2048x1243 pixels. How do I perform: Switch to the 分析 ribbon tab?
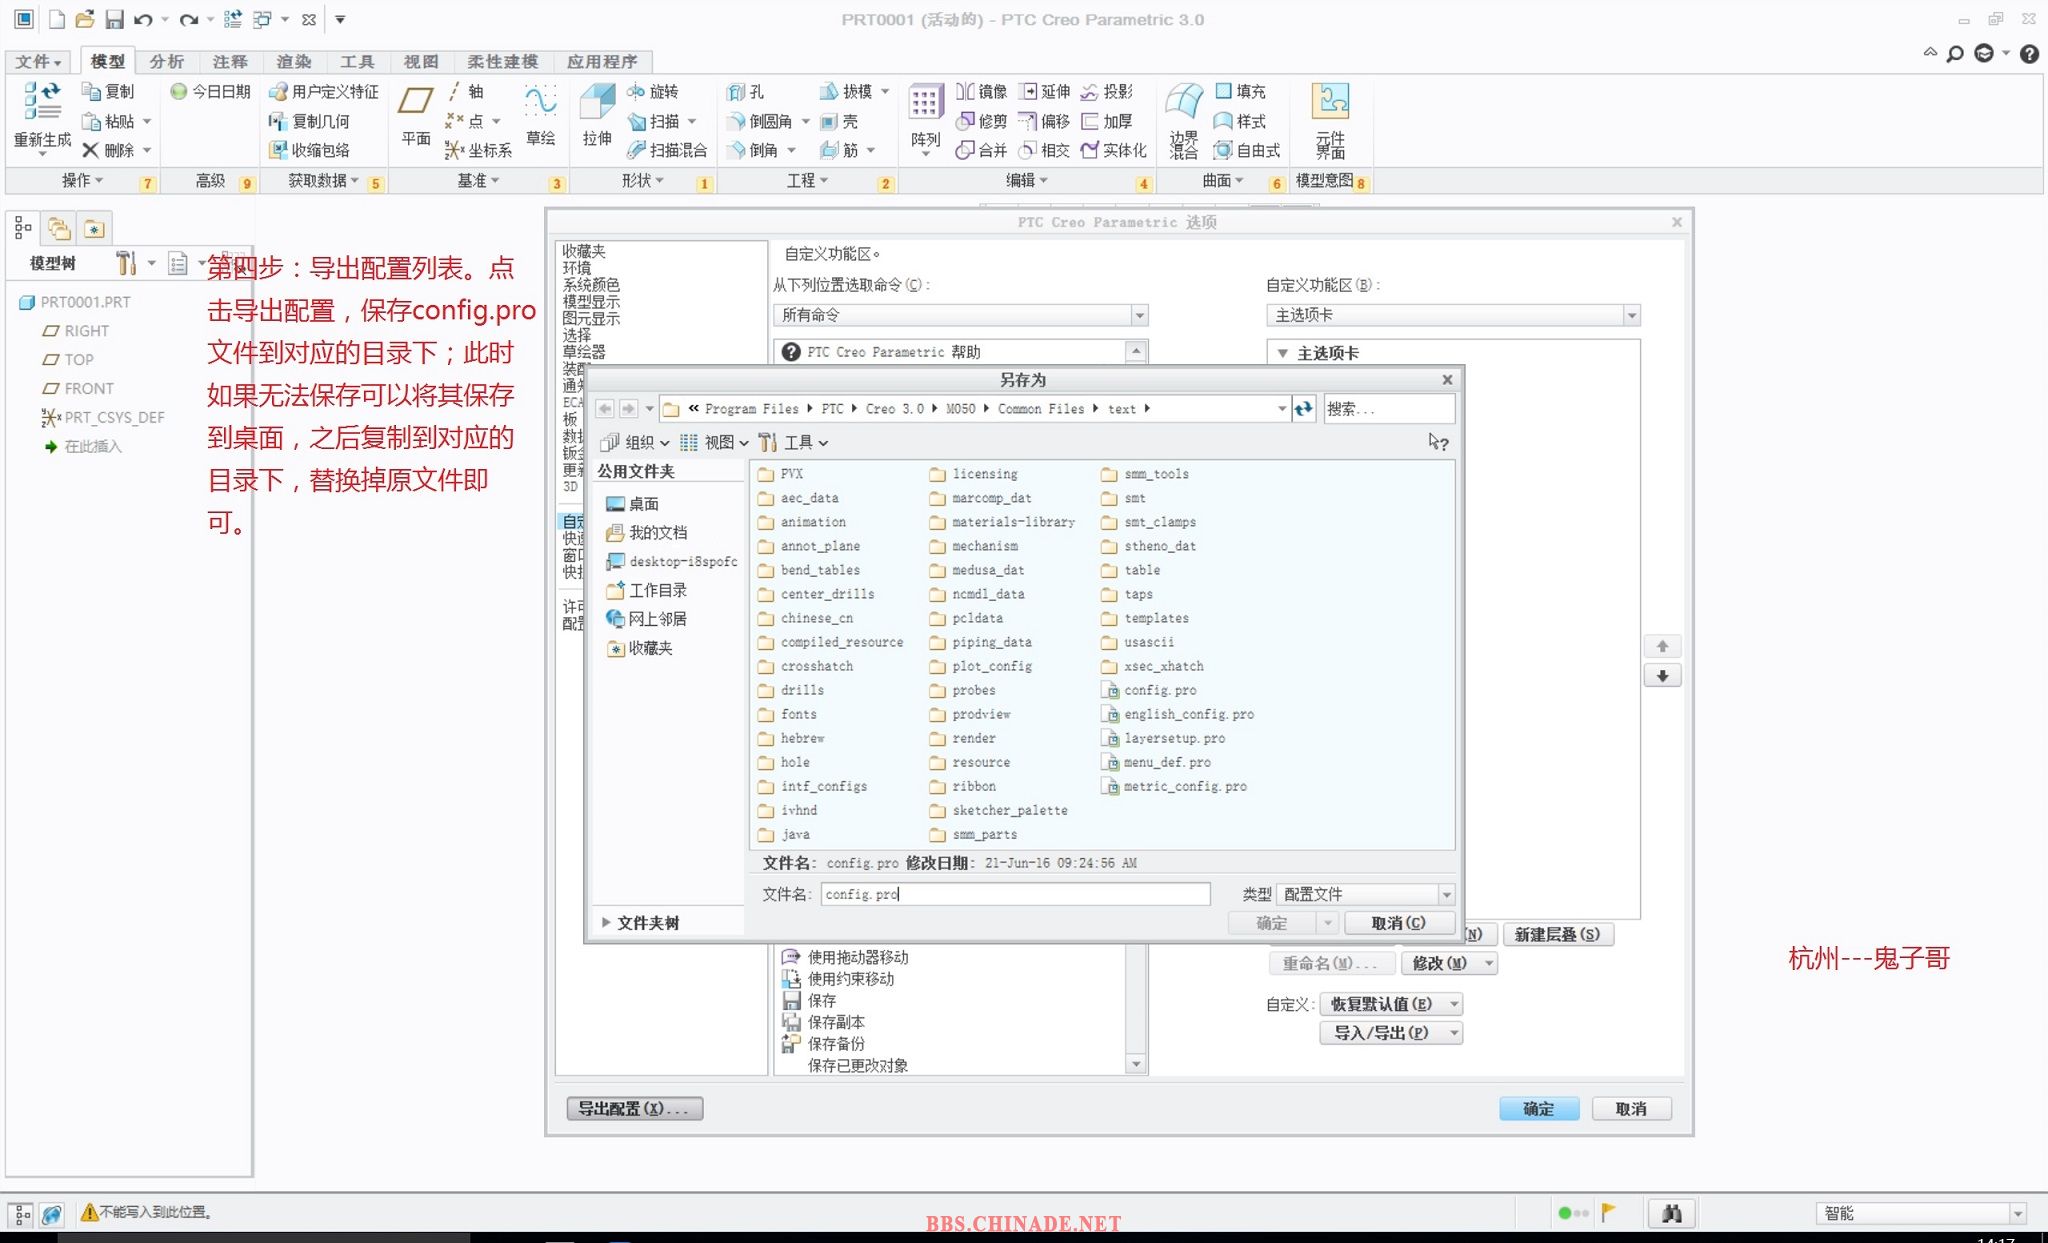click(x=167, y=61)
